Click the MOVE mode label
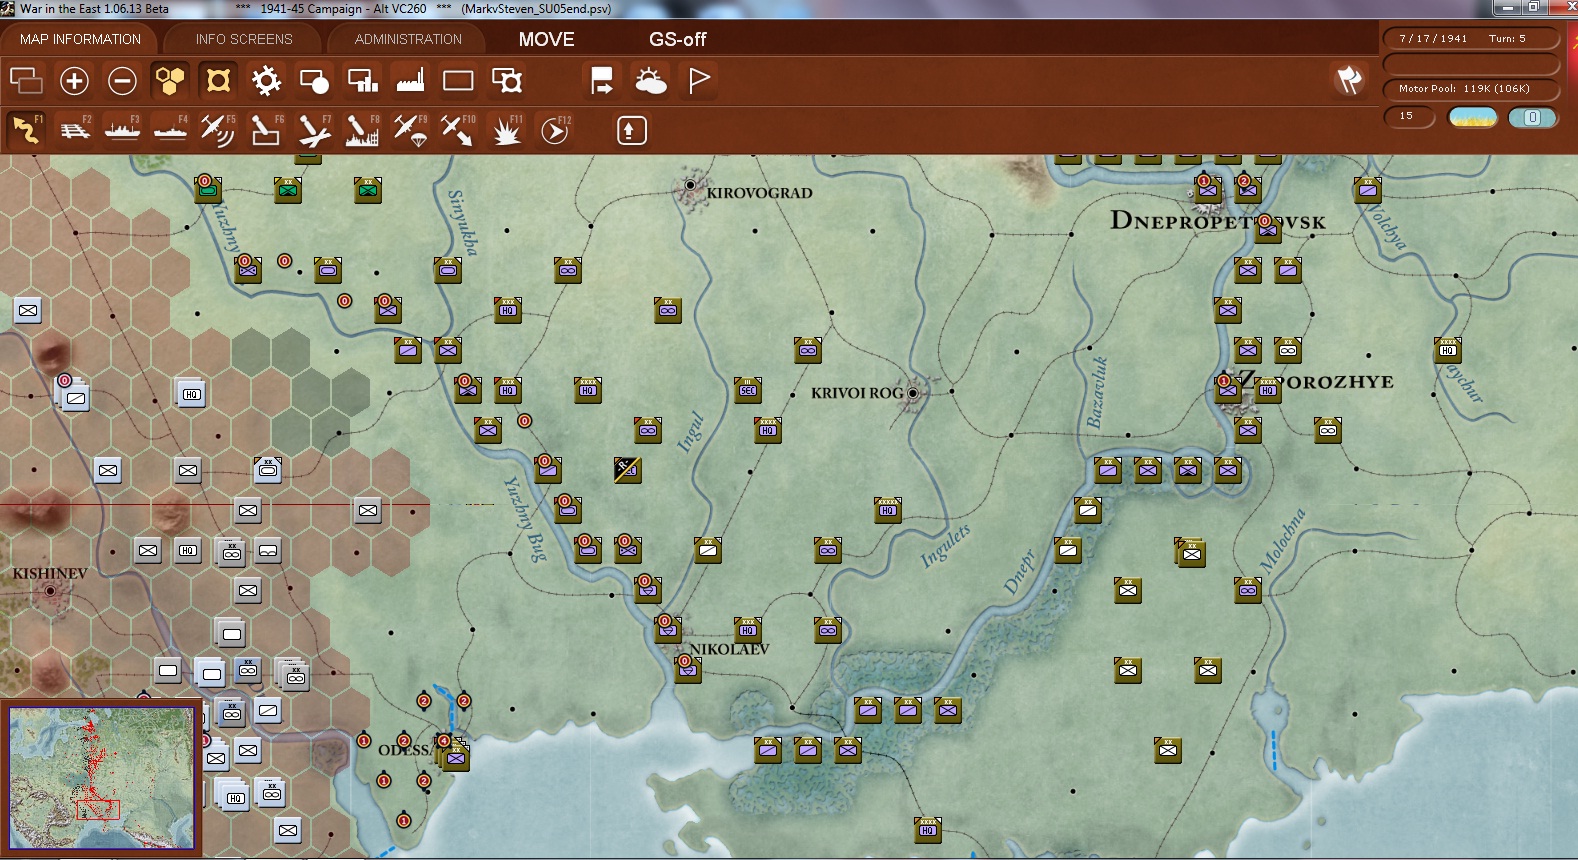Viewport: 1578px width, 860px height. click(546, 39)
